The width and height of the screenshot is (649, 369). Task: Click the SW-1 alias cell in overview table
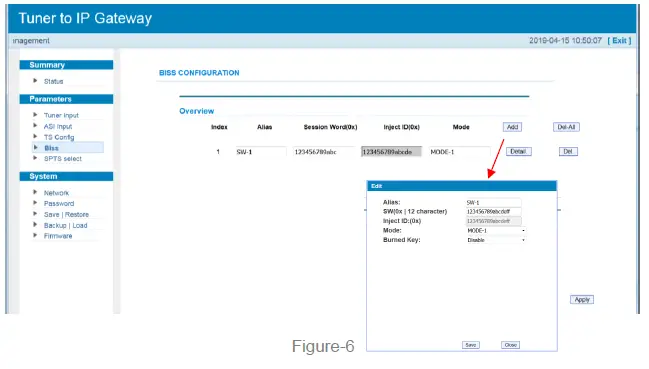click(x=261, y=152)
